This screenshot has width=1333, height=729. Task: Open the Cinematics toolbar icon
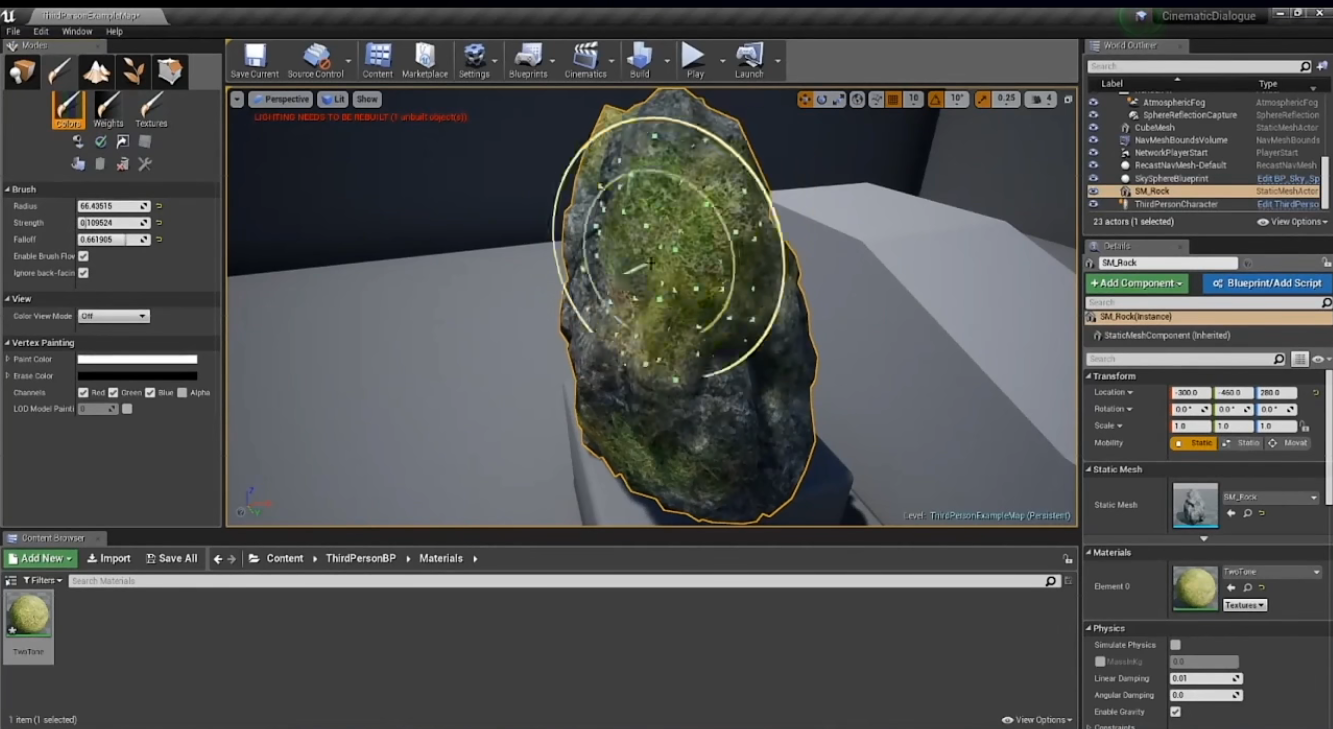point(585,58)
